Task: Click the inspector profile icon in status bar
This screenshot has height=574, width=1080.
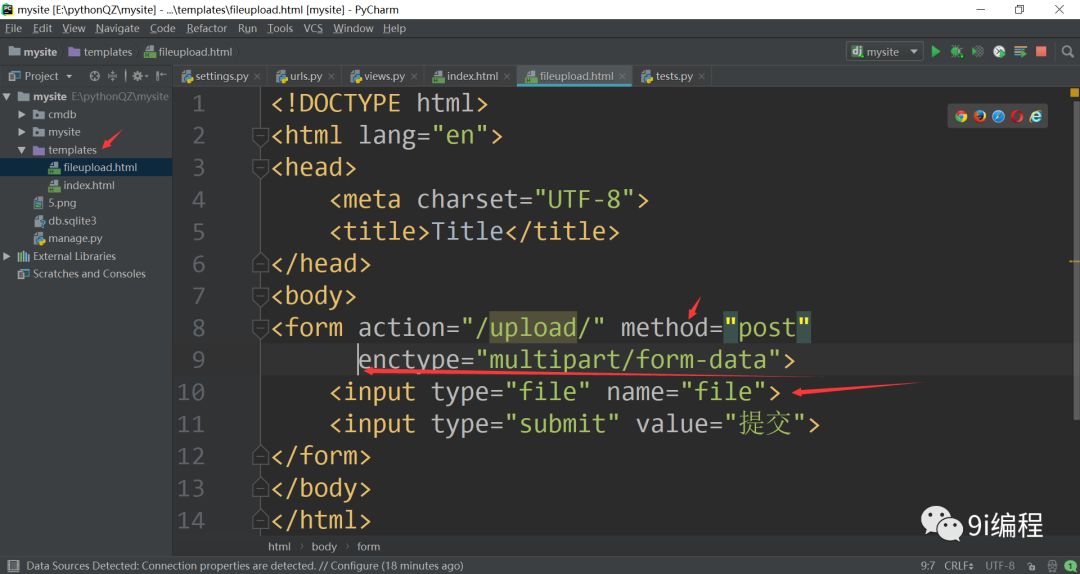Action: (x=1050, y=566)
